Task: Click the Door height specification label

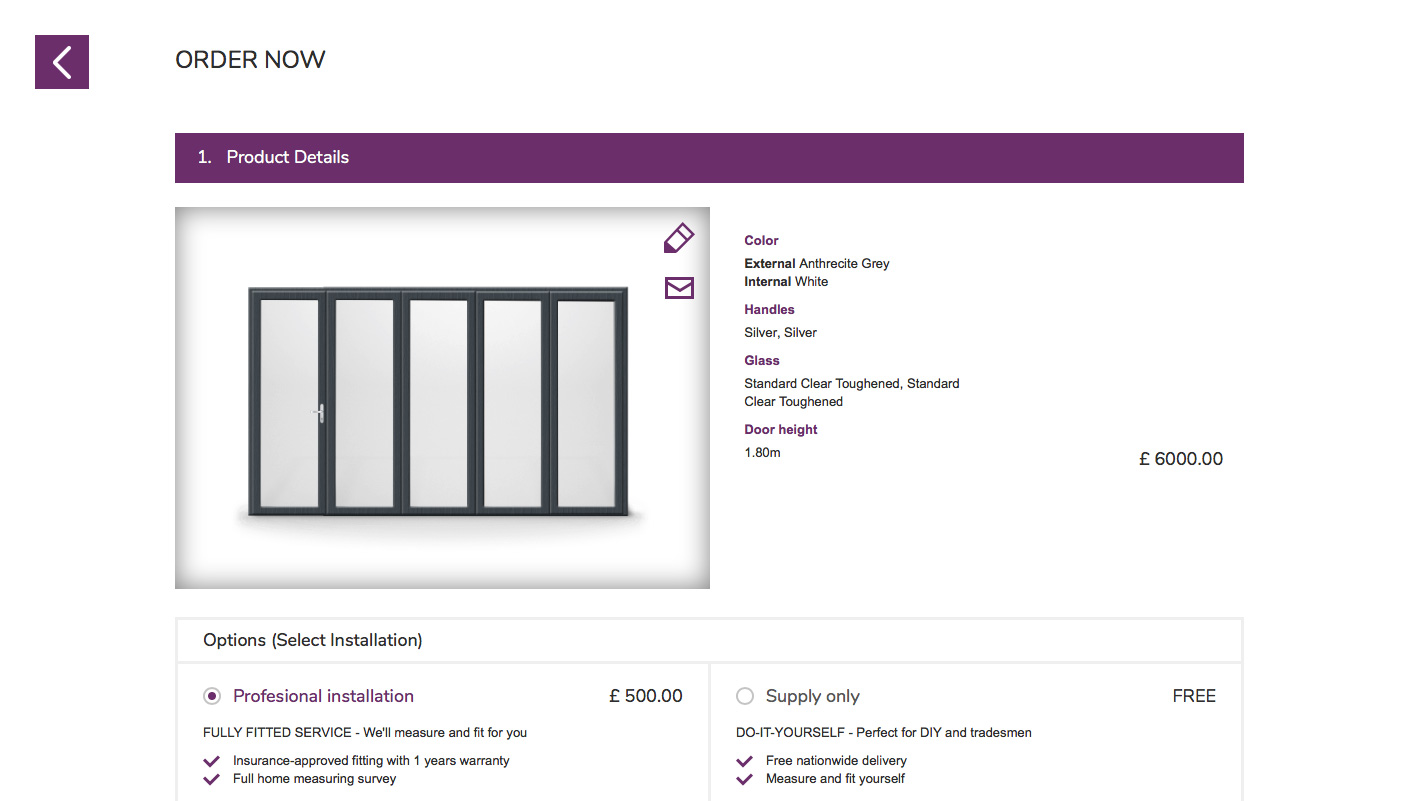Action: (781, 430)
